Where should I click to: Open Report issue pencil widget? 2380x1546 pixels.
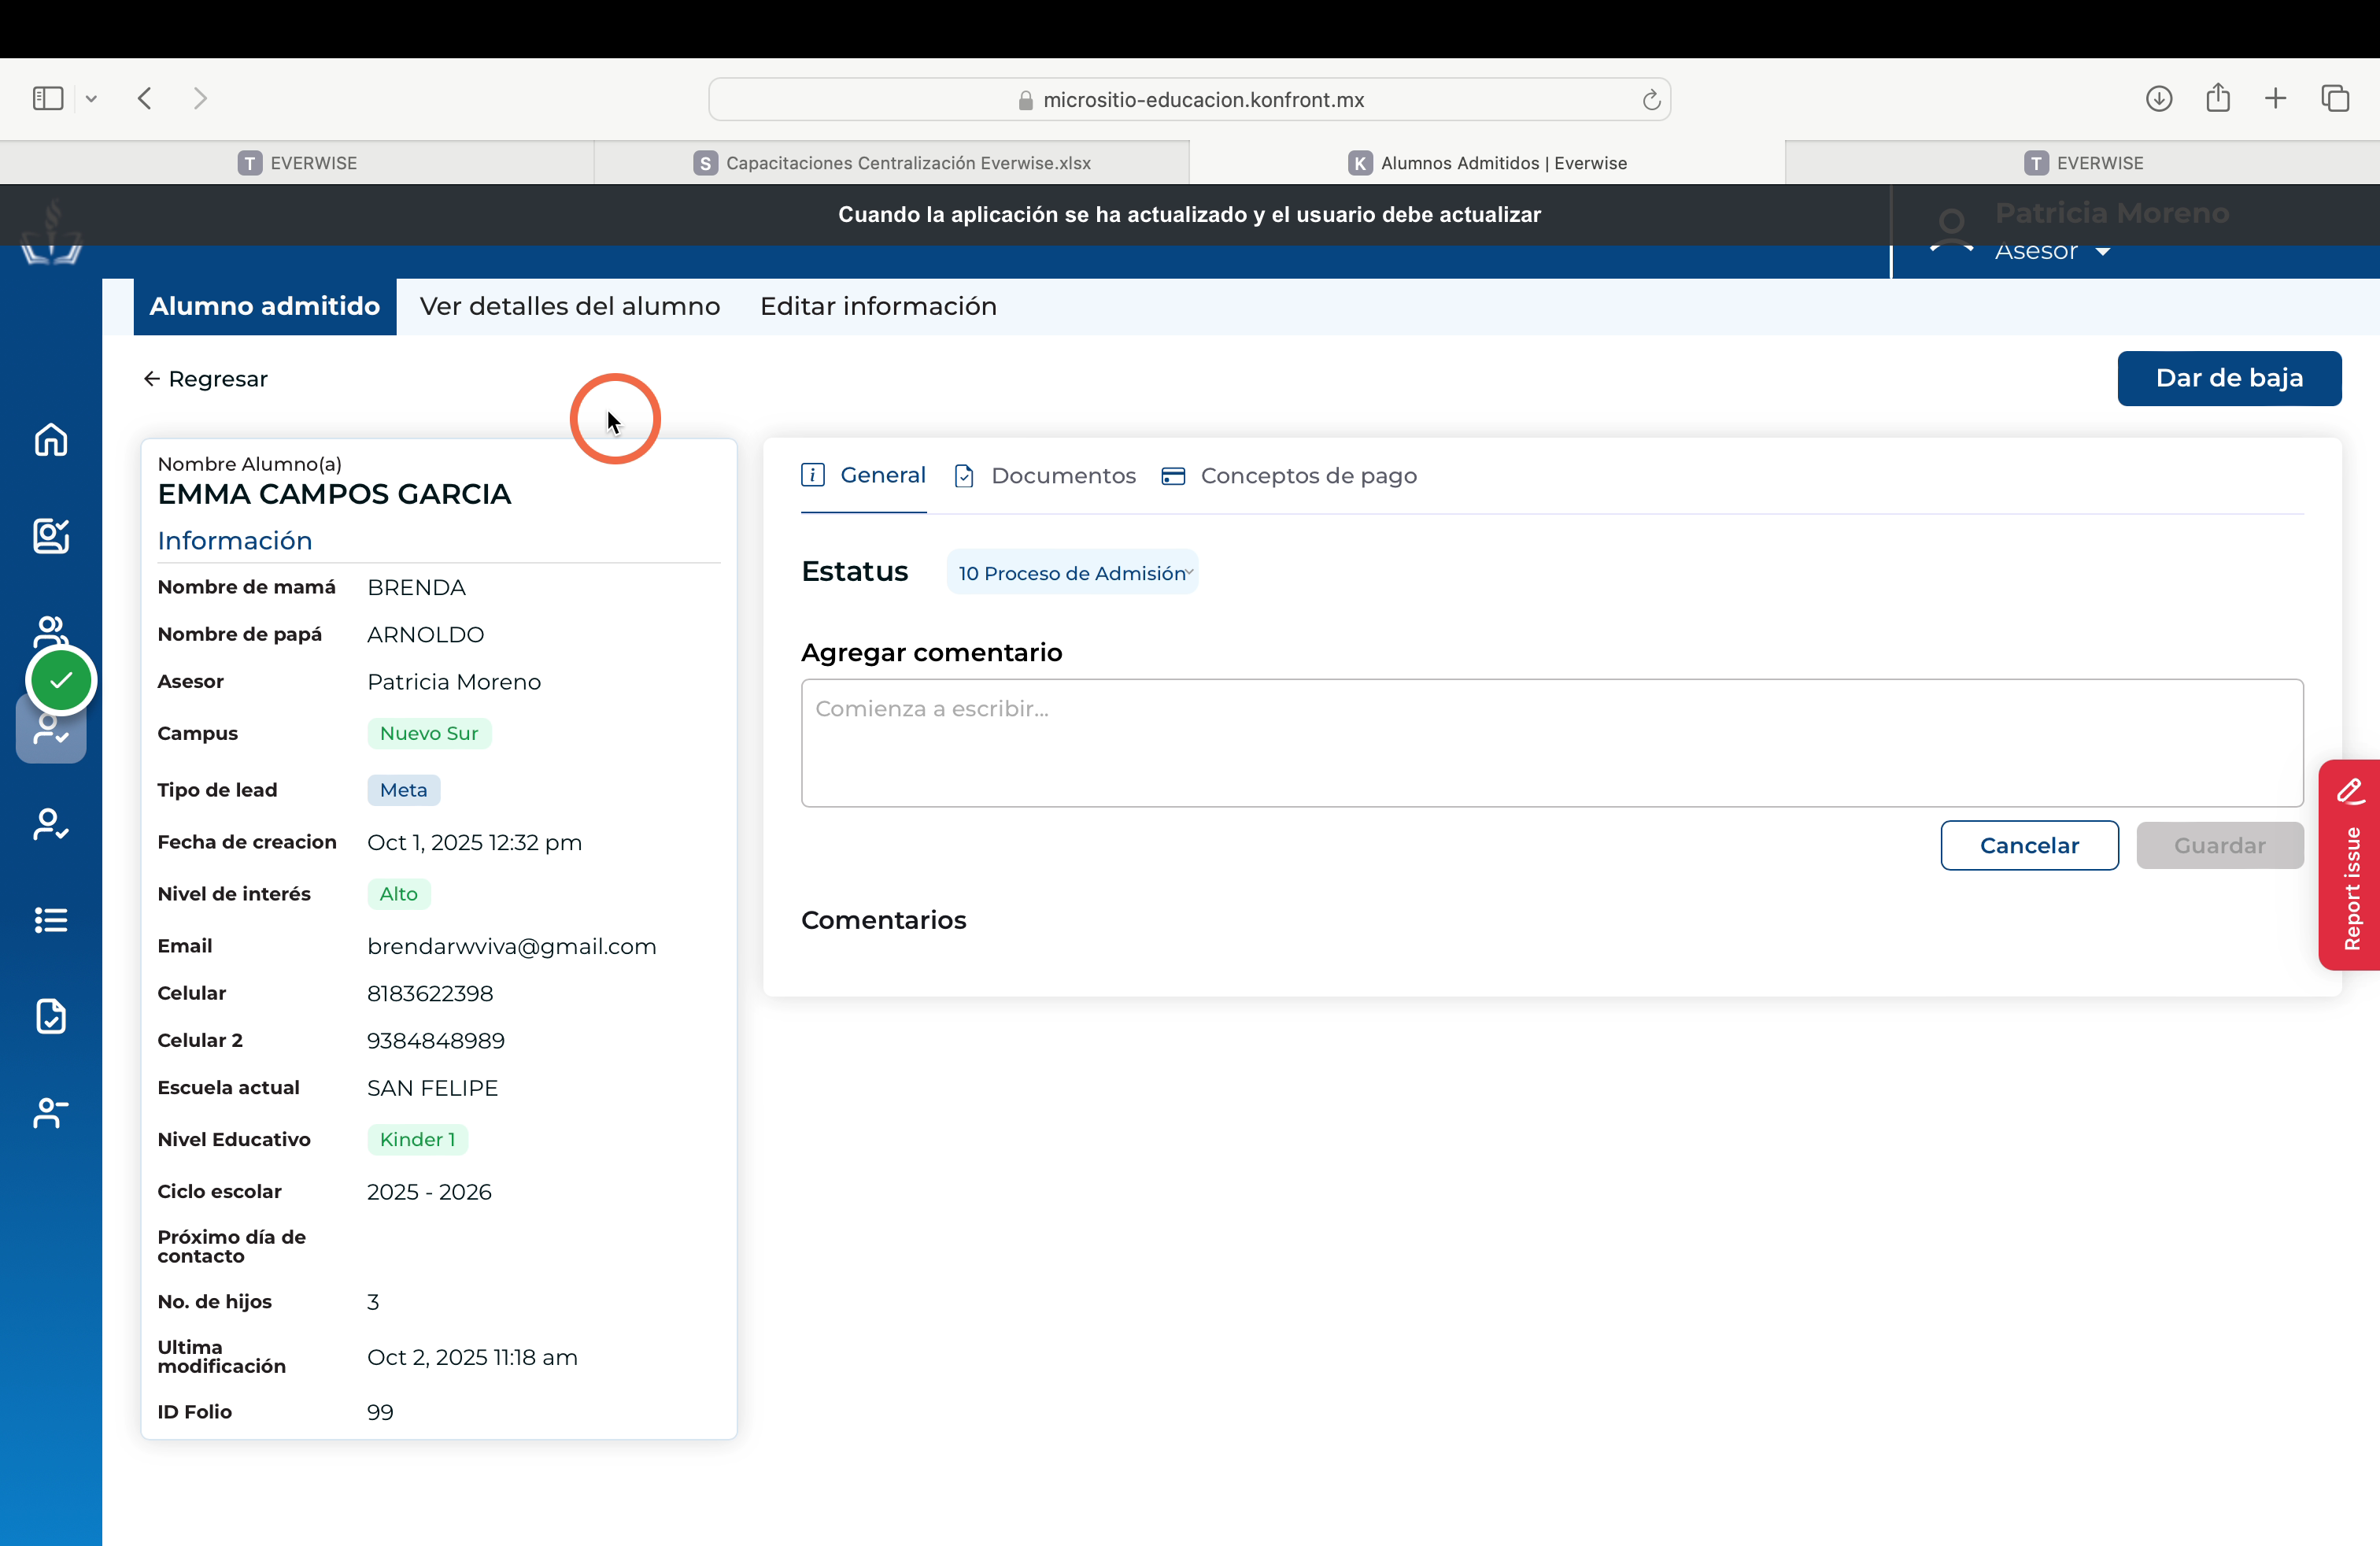tap(2350, 865)
